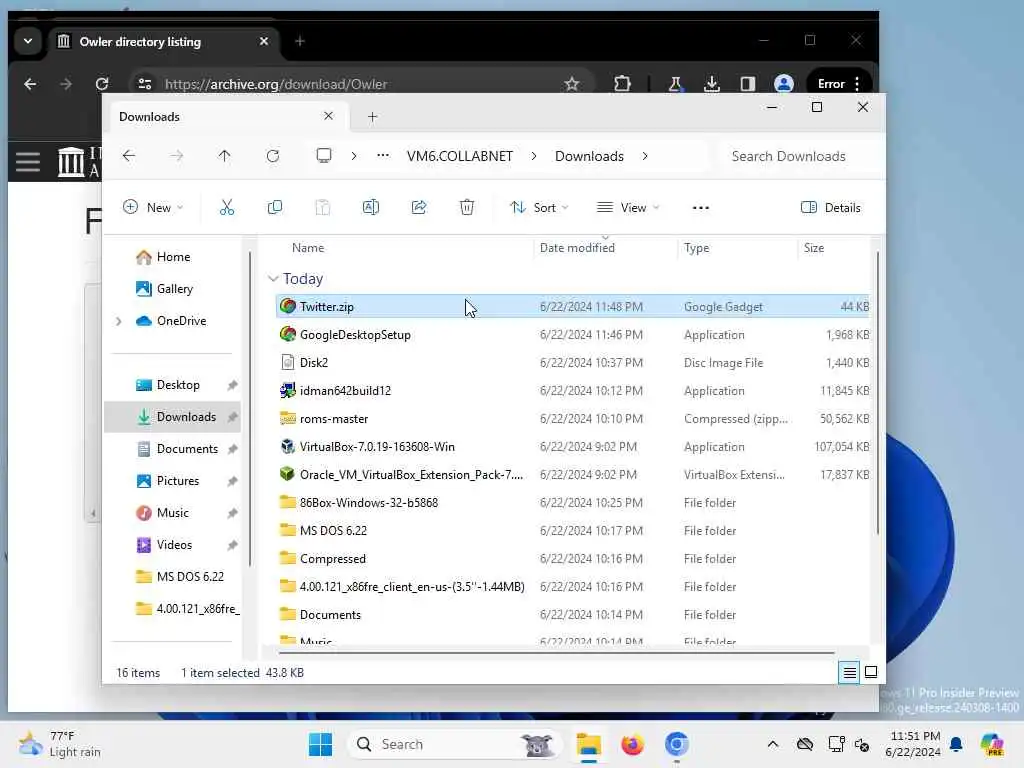Go up one folder level
1024x768 pixels.
[x=224, y=156]
